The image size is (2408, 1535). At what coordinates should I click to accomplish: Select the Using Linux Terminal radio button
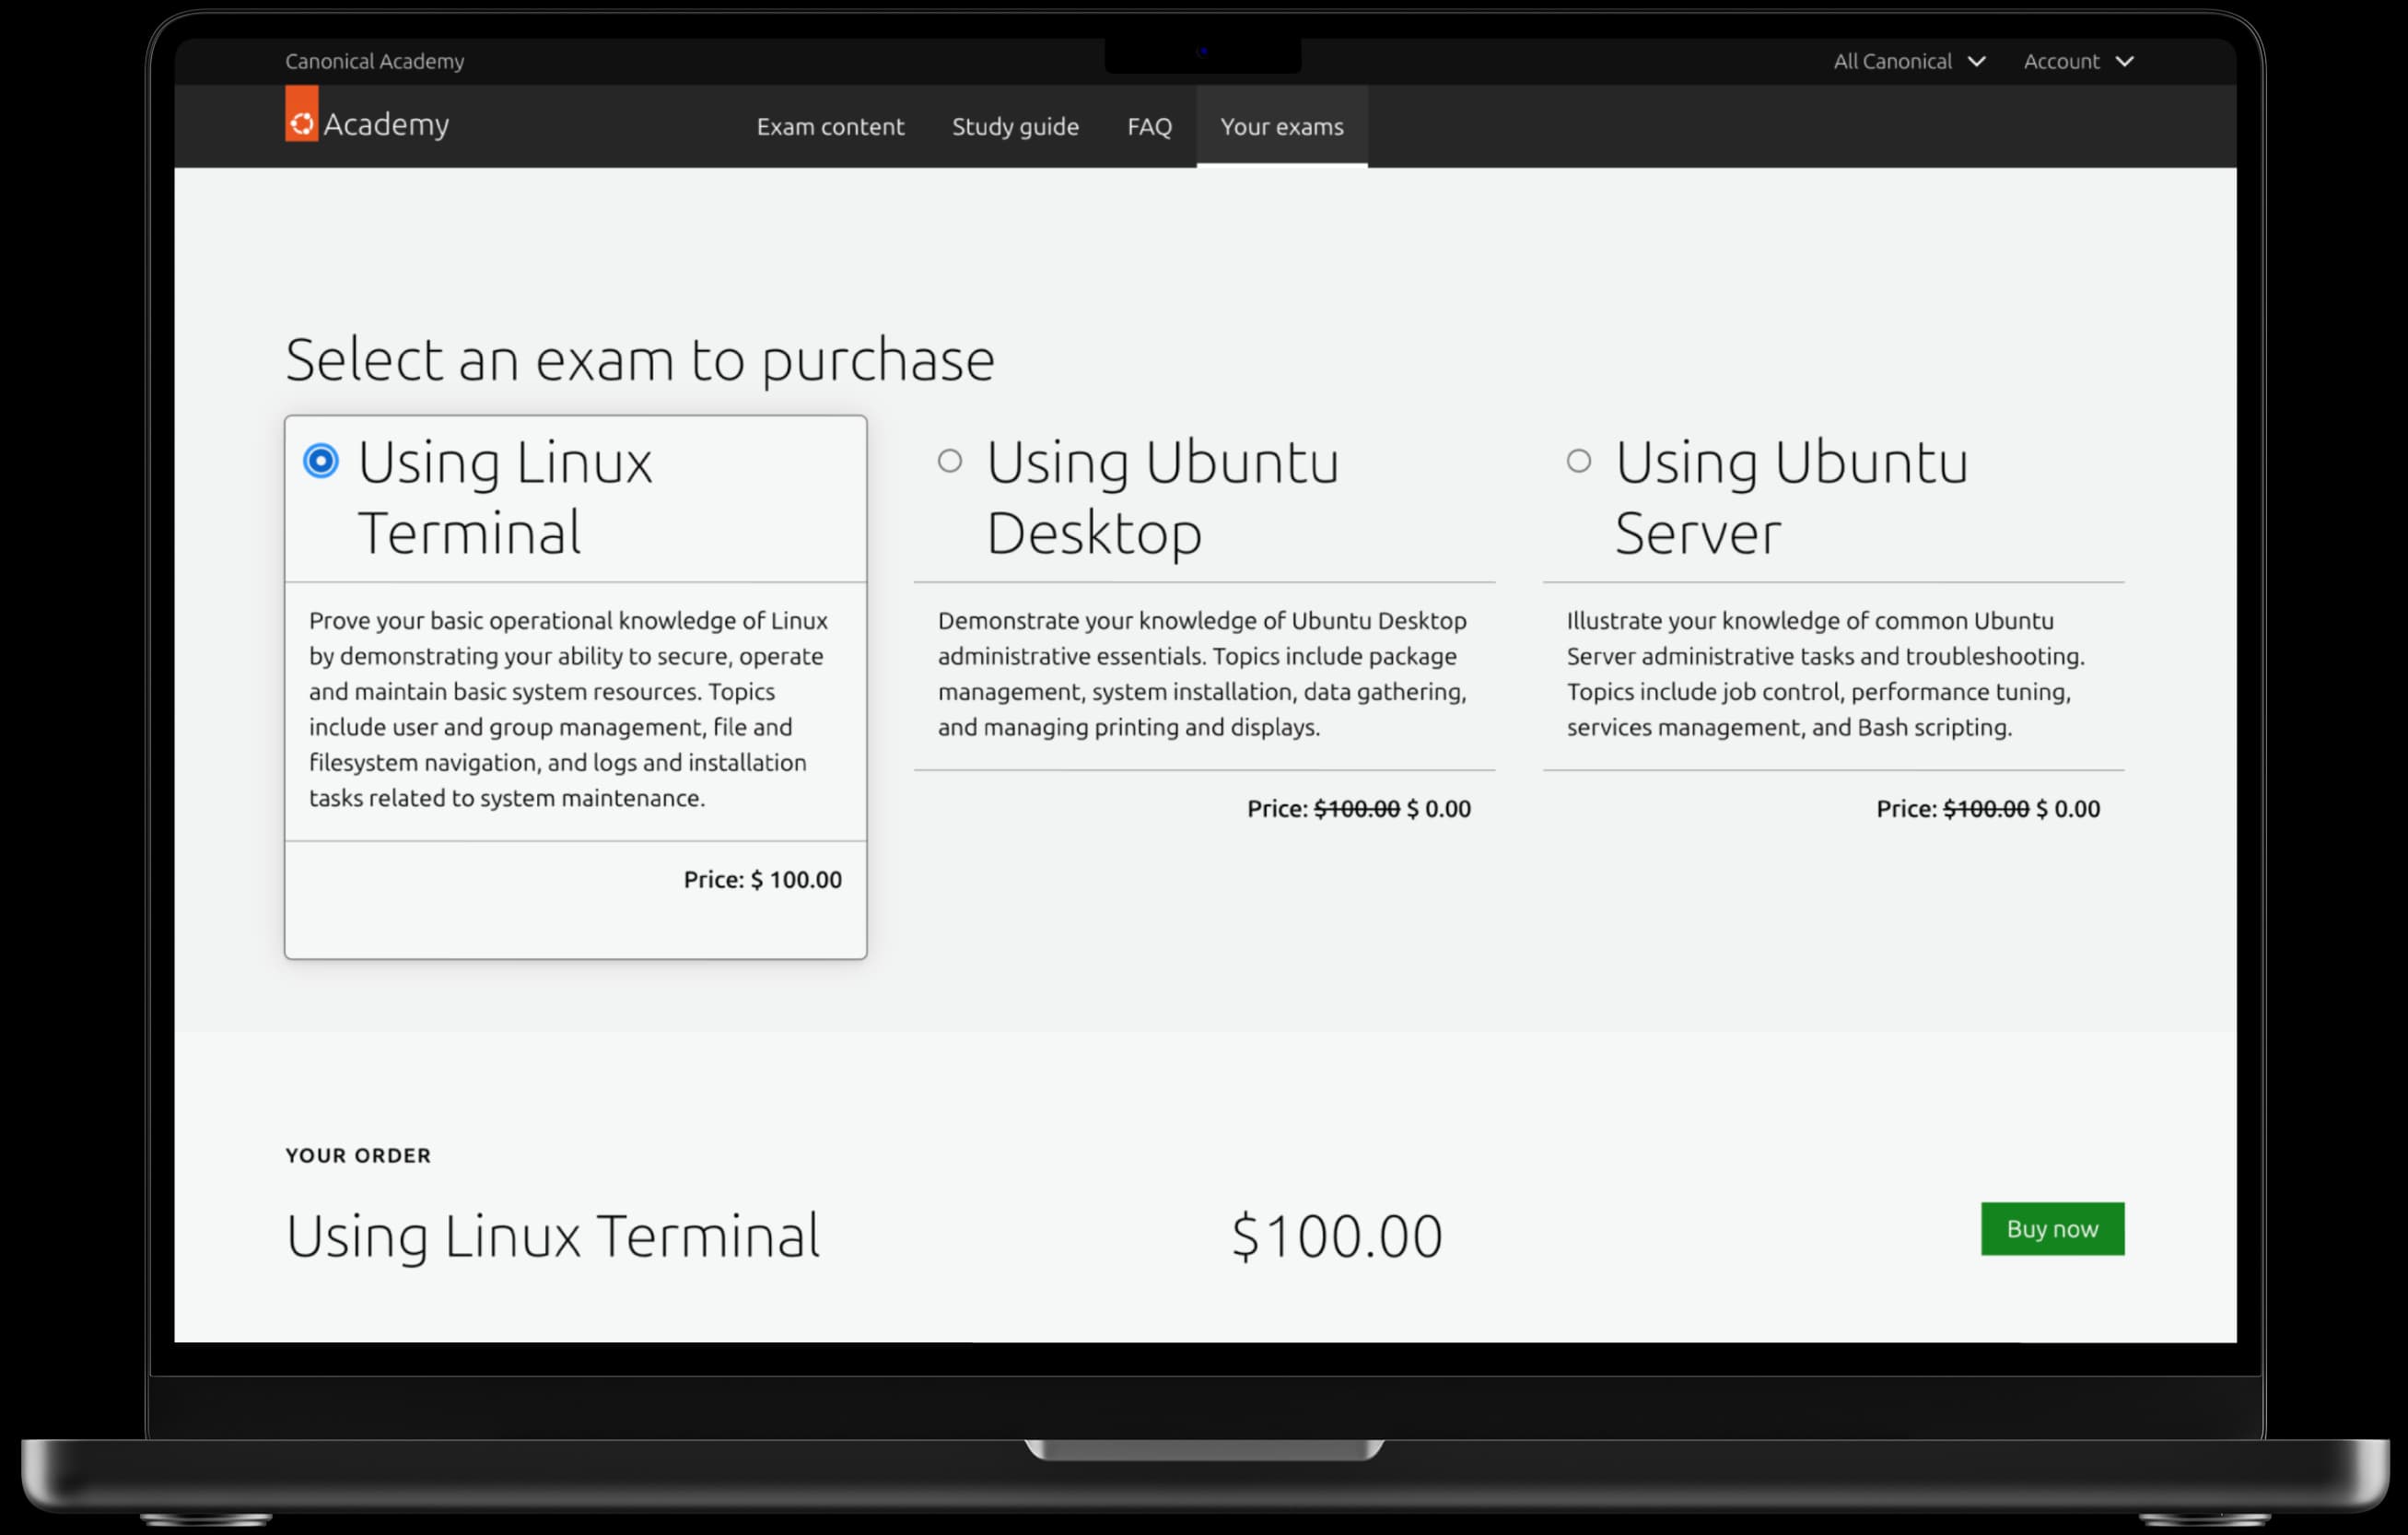pyautogui.click(x=321, y=461)
